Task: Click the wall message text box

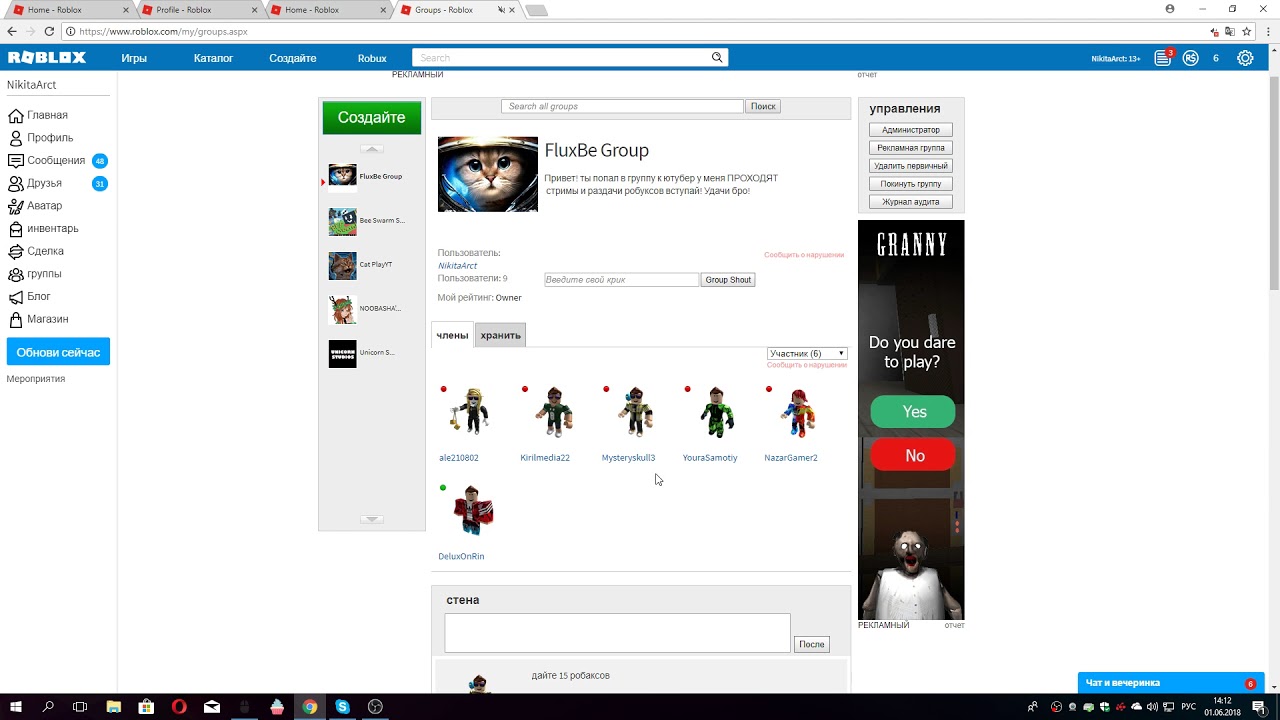Action: 617,633
